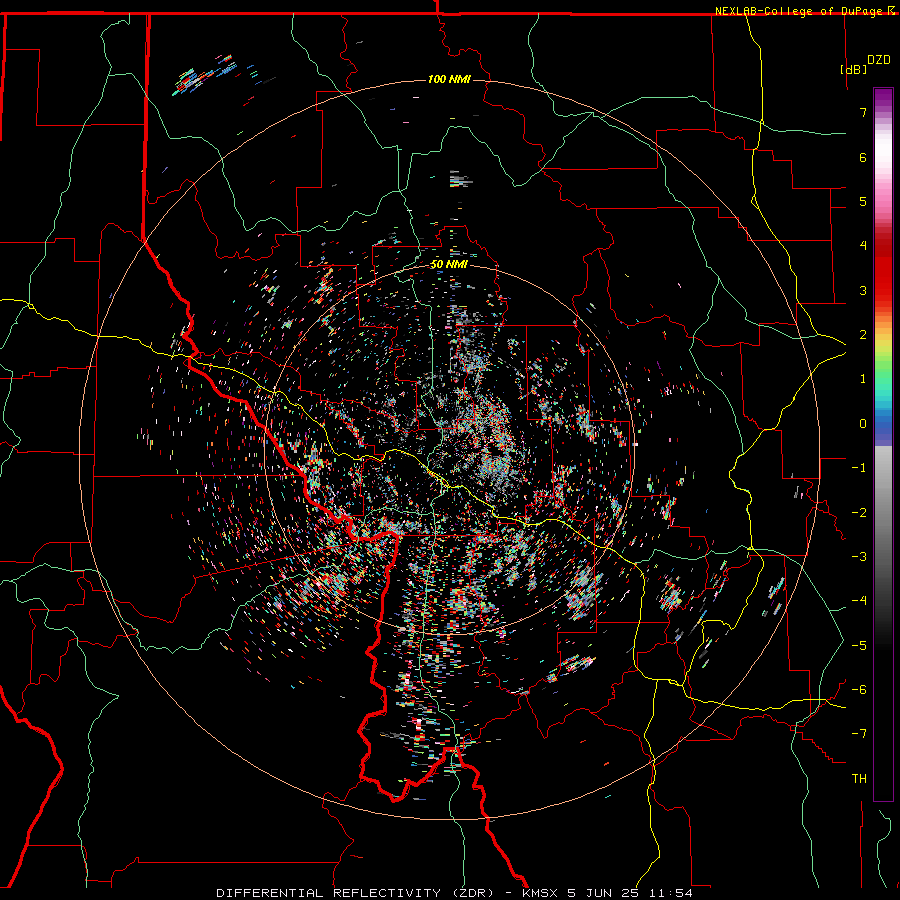Screen dimensions: 900x900
Task: Click the NEXLAB-College of DuPage credit text
Action: pos(800,11)
